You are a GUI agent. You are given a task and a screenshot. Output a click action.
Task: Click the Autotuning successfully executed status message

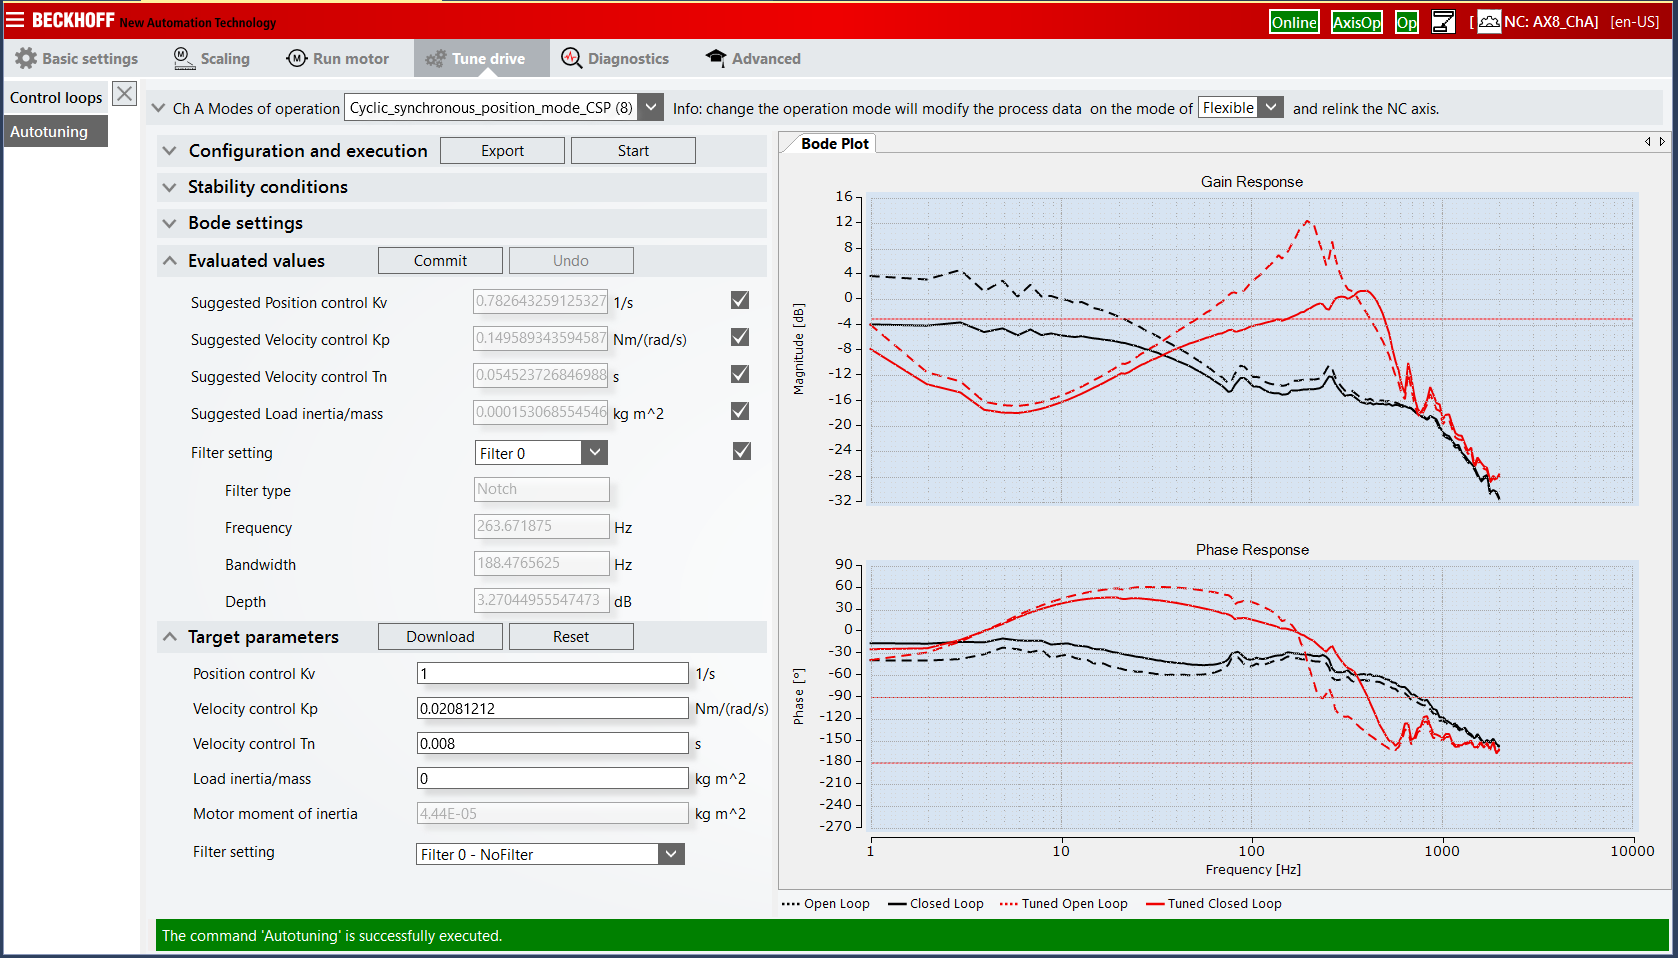332,936
